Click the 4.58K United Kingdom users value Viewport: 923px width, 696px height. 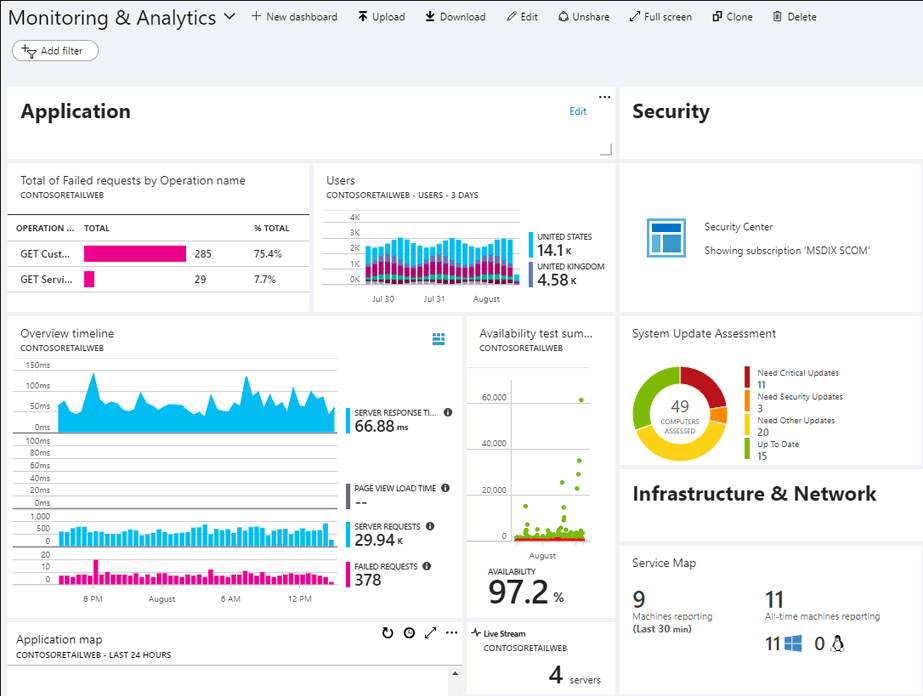click(557, 280)
